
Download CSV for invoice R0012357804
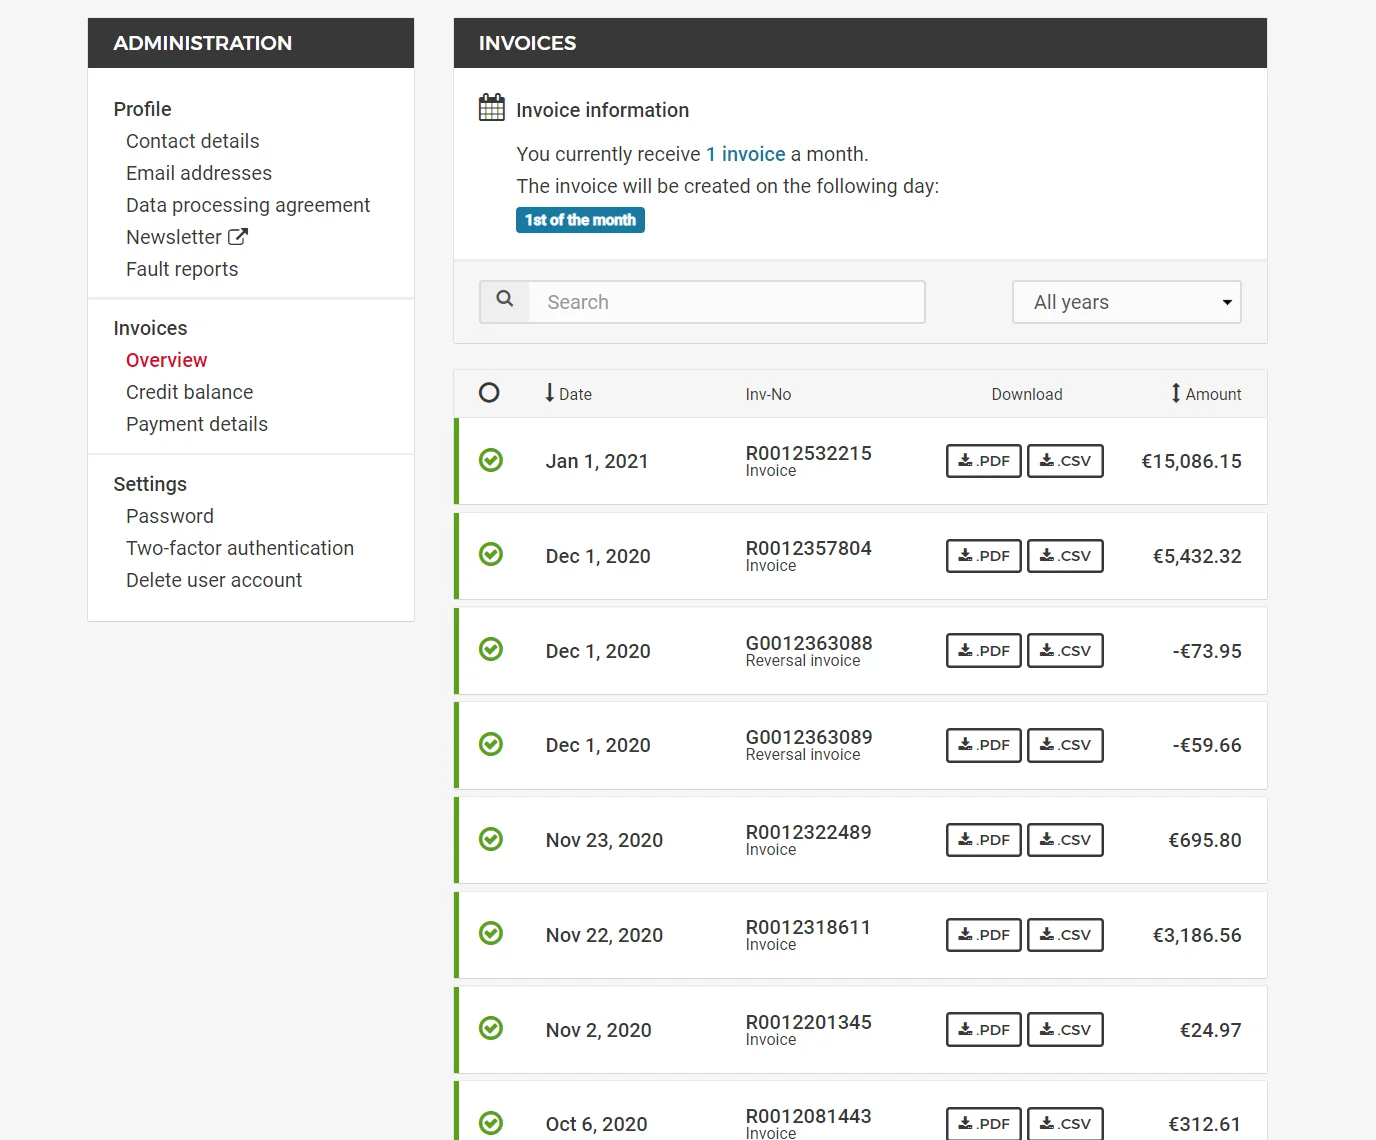tap(1065, 556)
